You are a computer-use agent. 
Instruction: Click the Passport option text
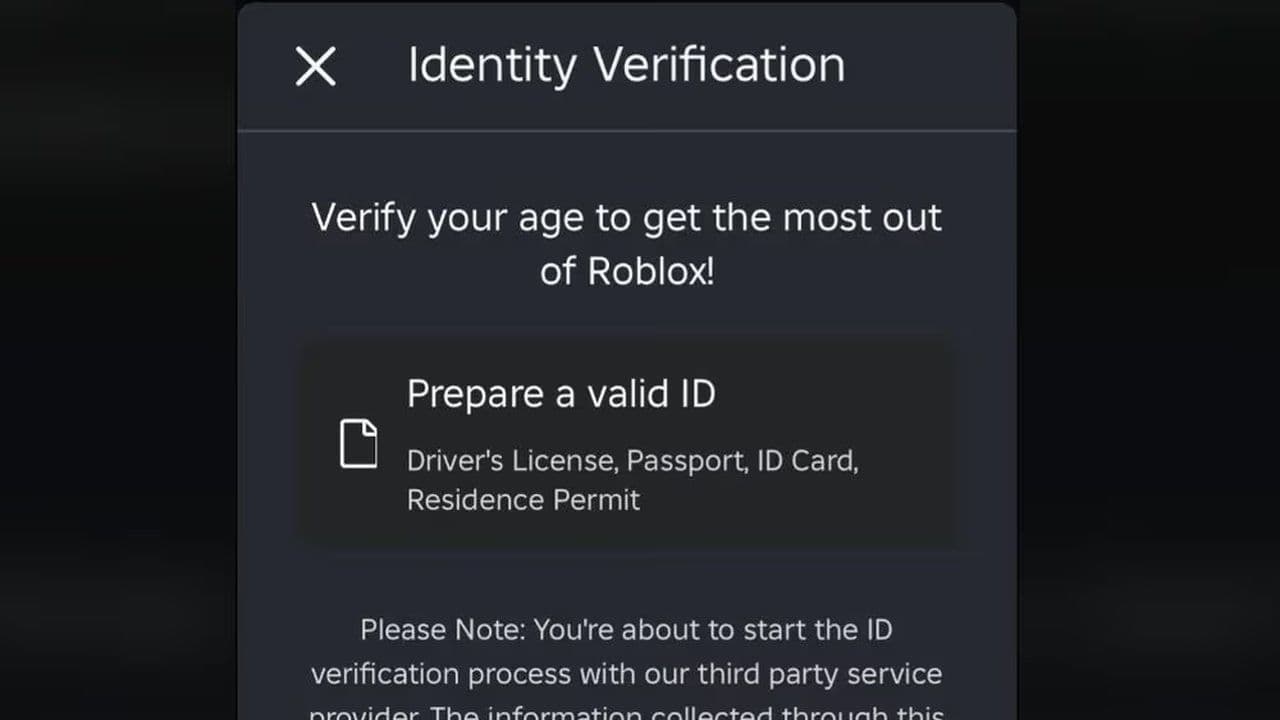click(687, 461)
